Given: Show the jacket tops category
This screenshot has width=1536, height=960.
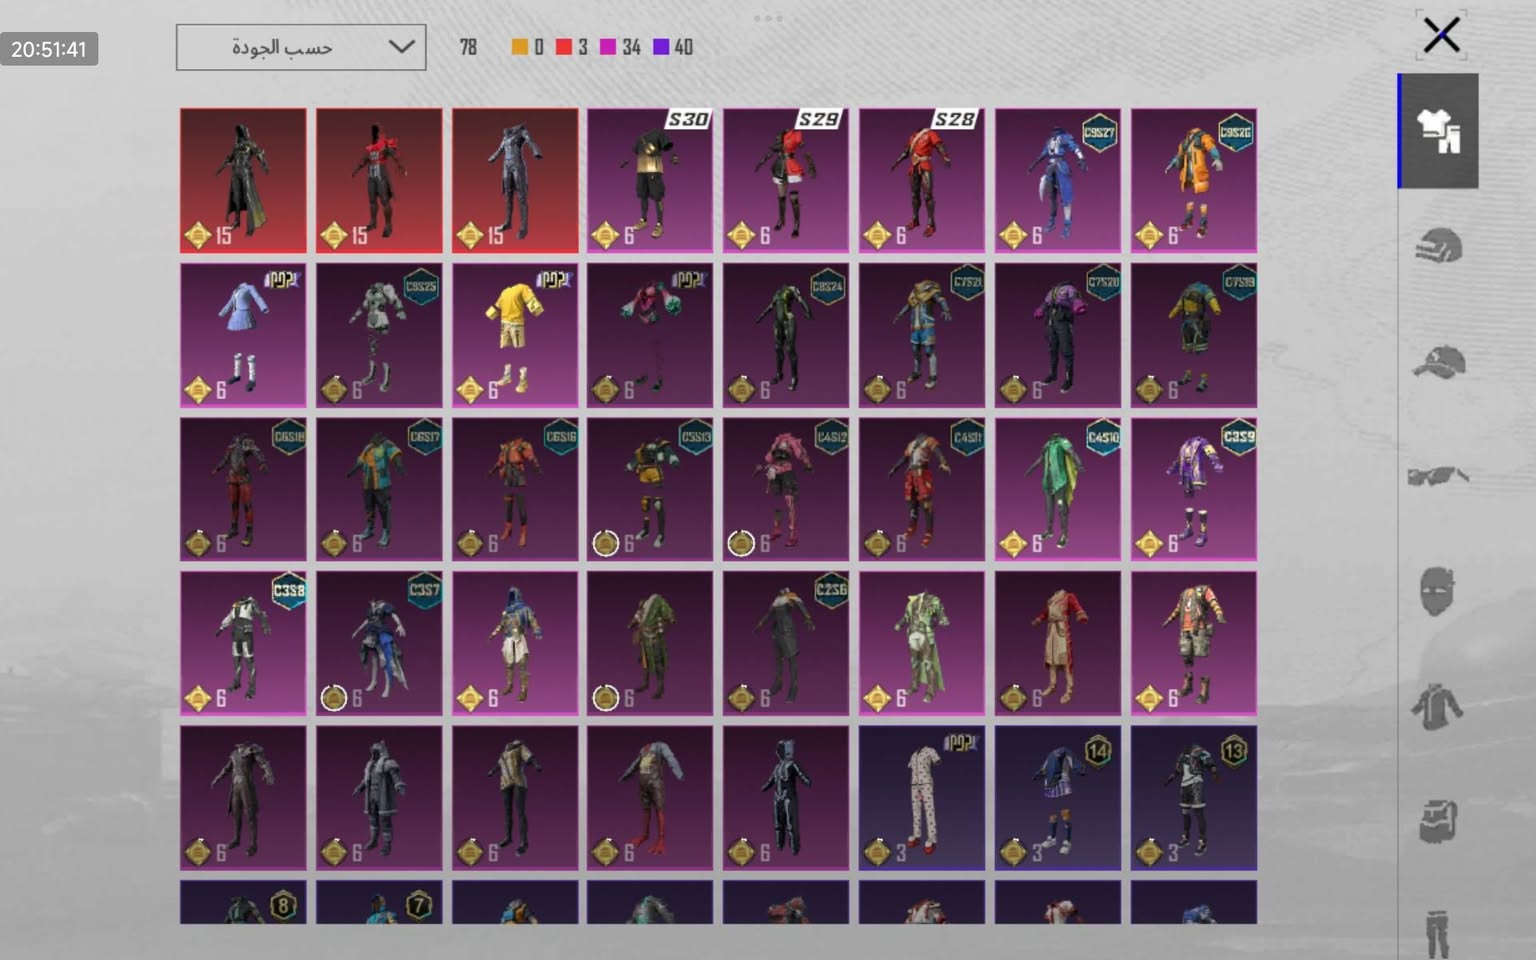Looking at the screenshot, I should click(x=1437, y=706).
